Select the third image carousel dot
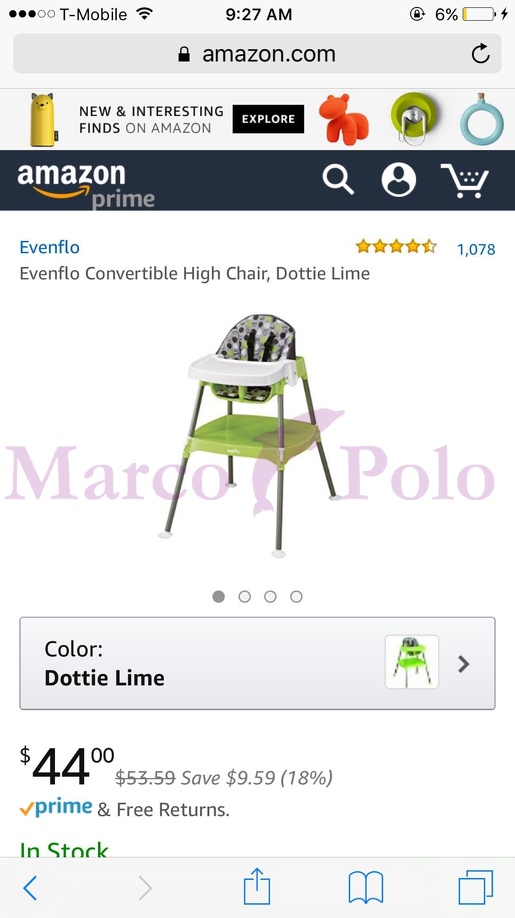The image size is (515, 918). (270, 597)
